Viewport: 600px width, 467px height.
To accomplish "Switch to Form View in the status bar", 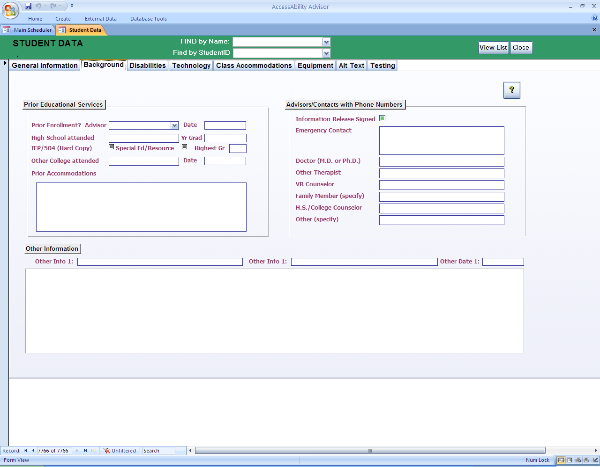I will click(563, 460).
